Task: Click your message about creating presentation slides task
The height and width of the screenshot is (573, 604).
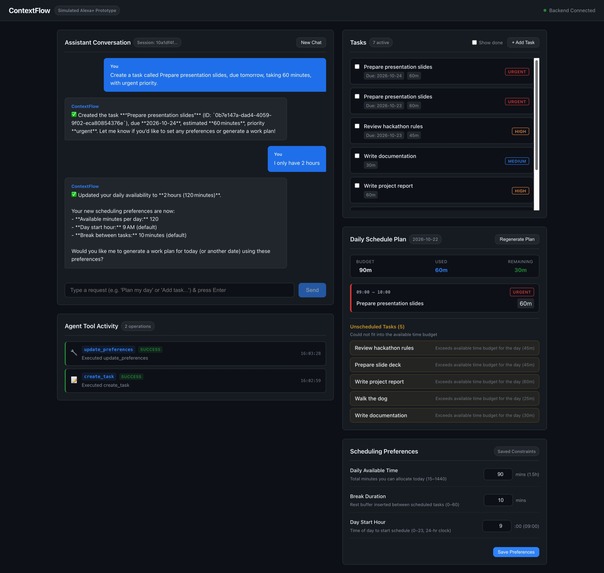Action: pyautogui.click(x=215, y=75)
